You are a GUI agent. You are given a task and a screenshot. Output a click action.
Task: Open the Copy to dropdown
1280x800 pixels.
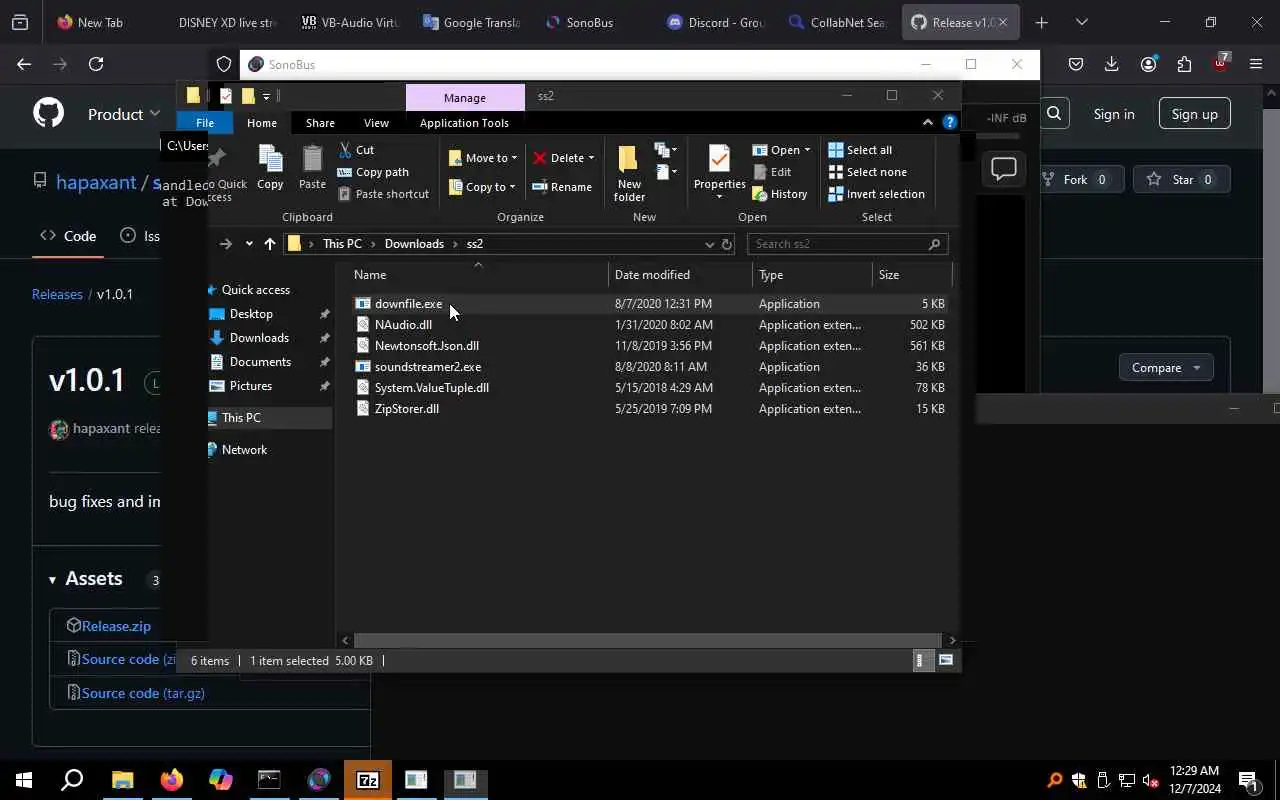483,187
